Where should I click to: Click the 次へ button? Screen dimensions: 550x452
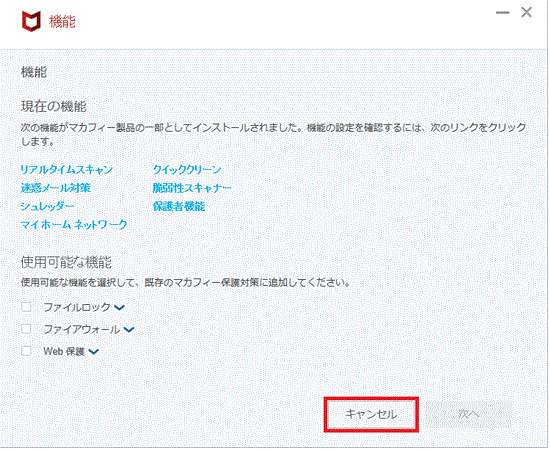pos(469,414)
